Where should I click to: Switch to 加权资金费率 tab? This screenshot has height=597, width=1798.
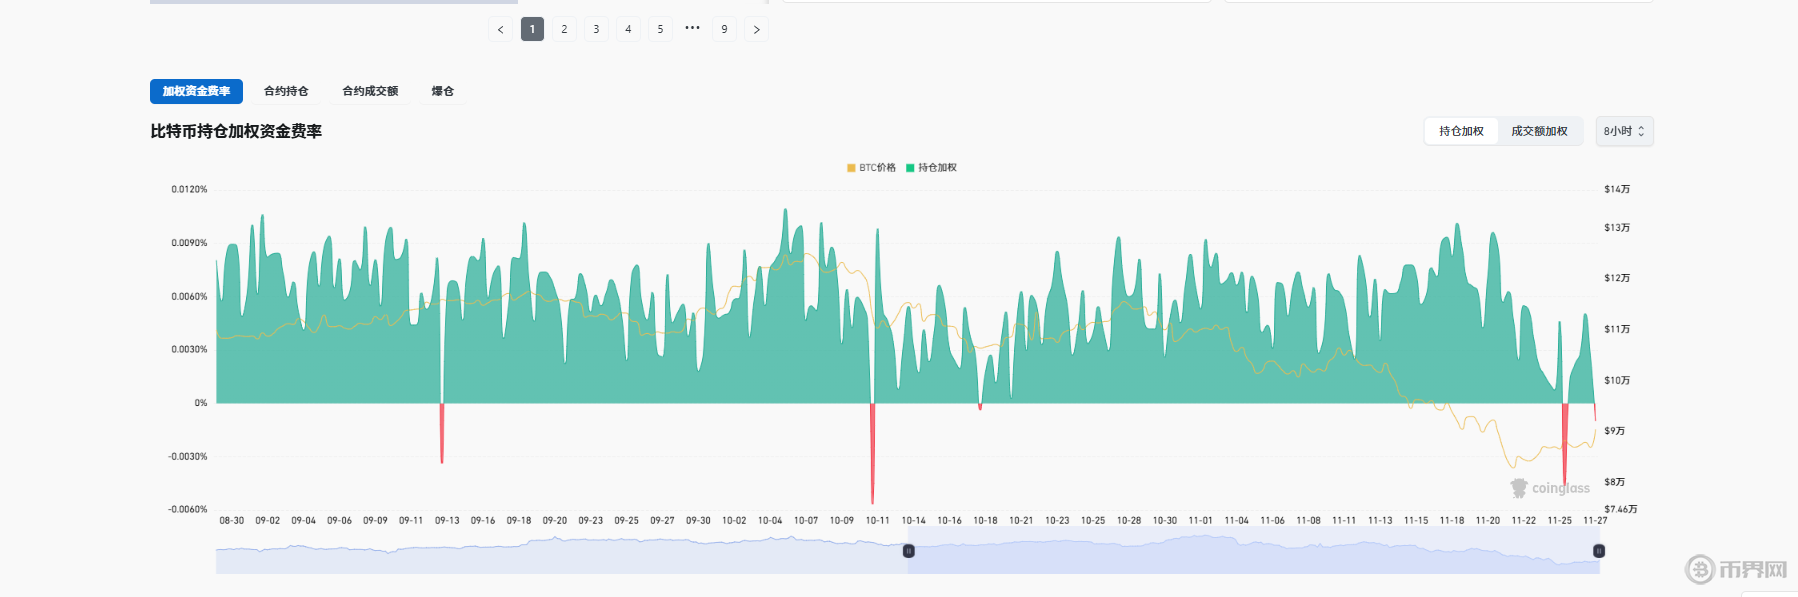click(x=196, y=91)
